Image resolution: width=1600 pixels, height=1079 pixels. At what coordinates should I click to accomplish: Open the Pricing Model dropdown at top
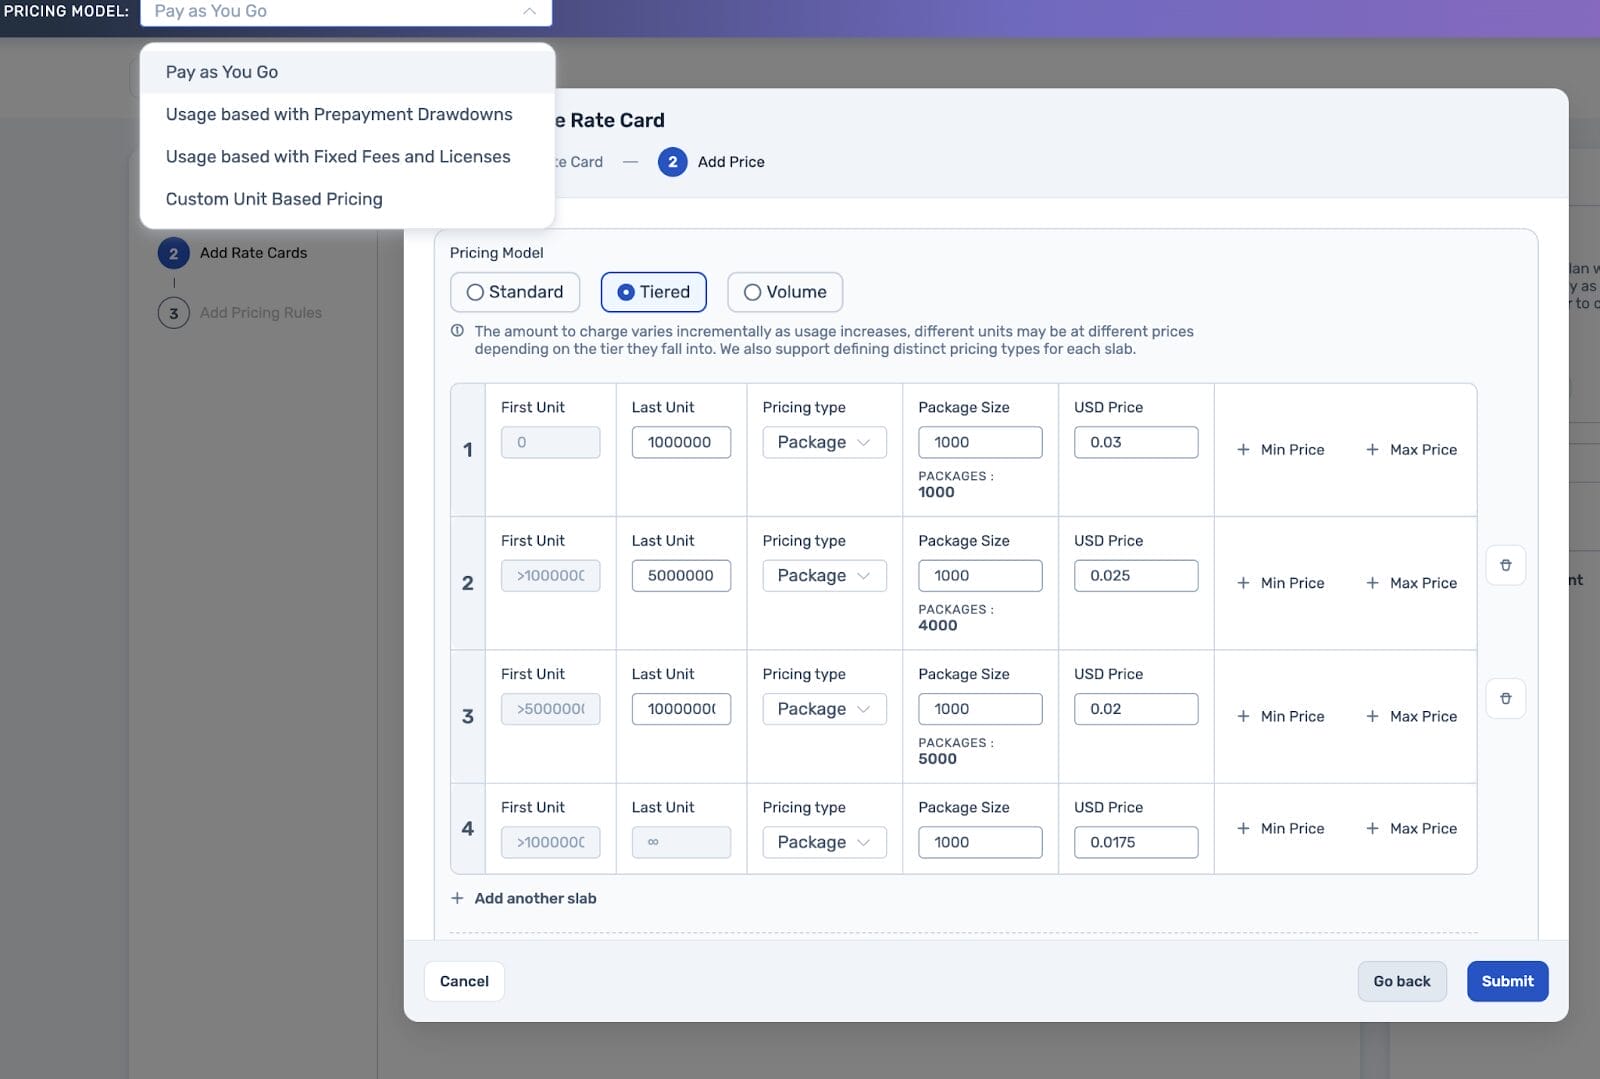click(345, 12)
